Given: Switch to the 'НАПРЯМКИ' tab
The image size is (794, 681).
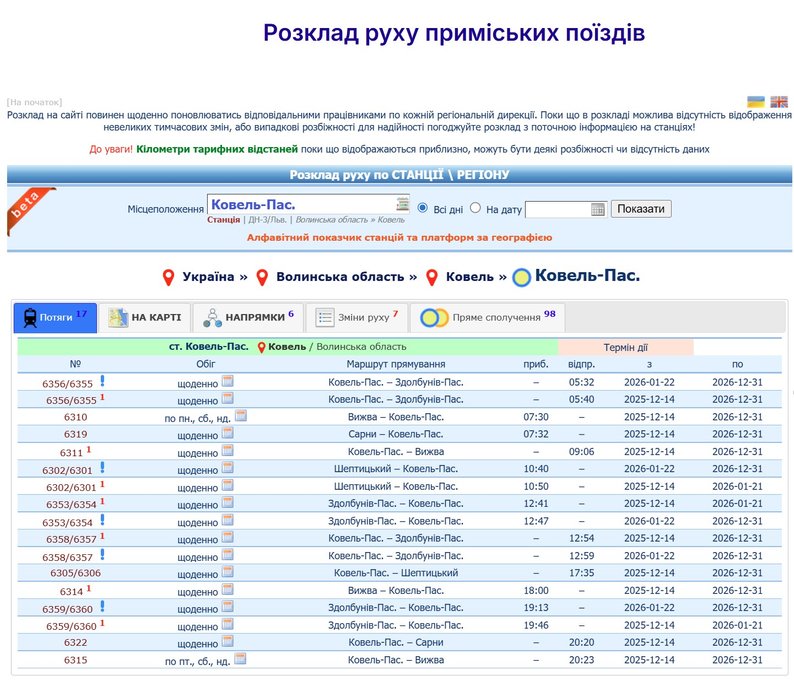Looking at the screenshot, I should pos(248,318).
